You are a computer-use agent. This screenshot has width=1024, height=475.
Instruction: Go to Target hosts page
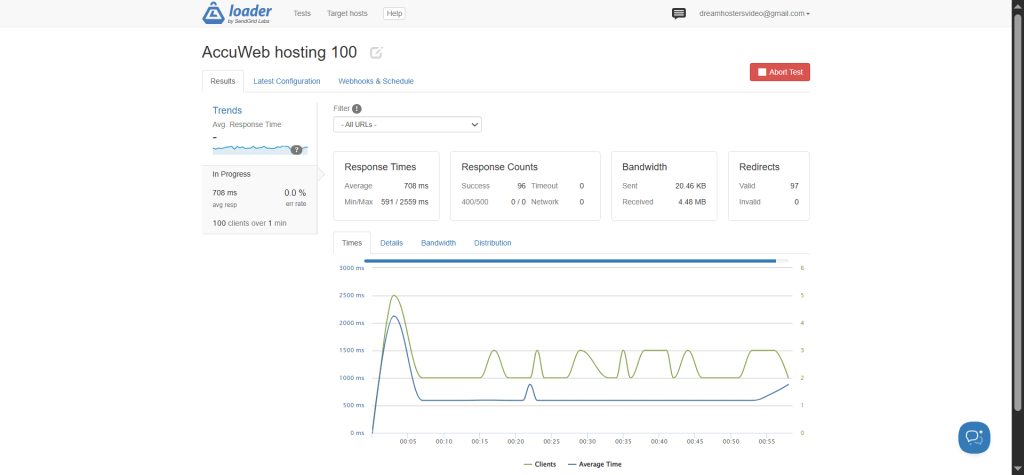[x=347, y=14]
